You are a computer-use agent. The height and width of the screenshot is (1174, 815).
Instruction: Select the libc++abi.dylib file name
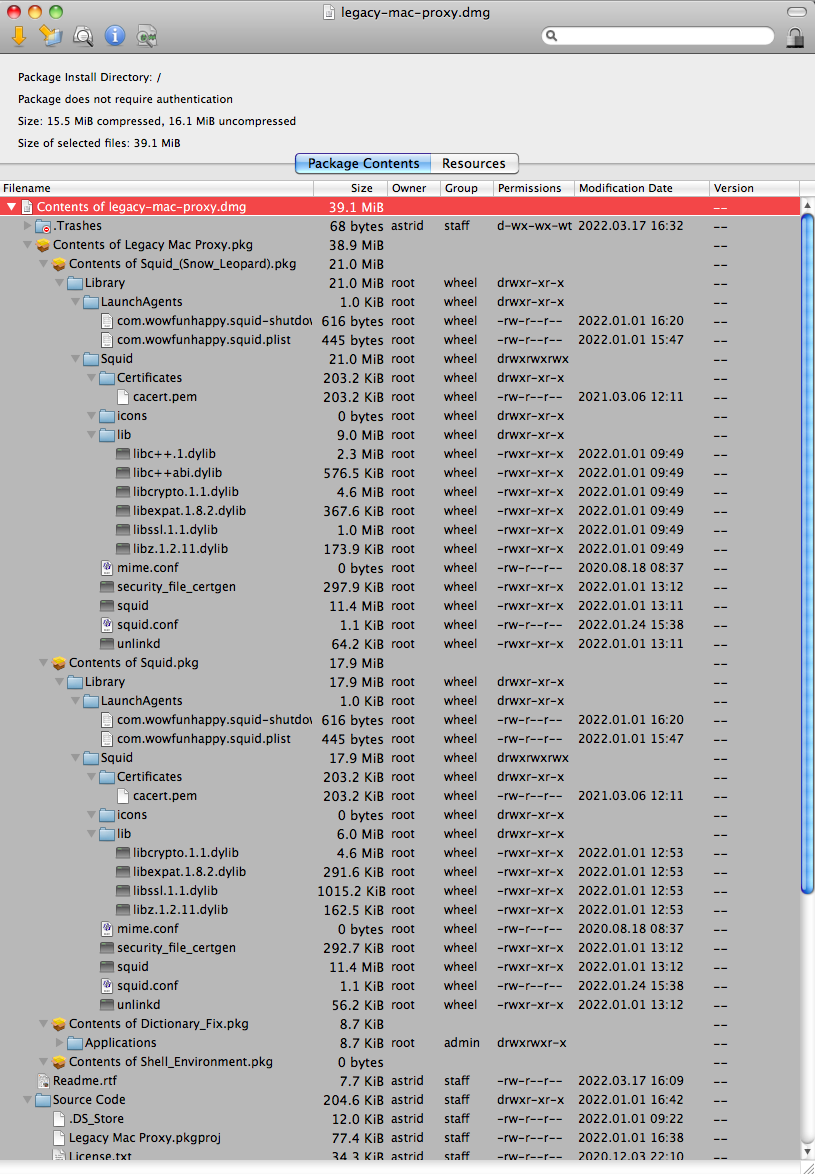click(x=177, y=473)
